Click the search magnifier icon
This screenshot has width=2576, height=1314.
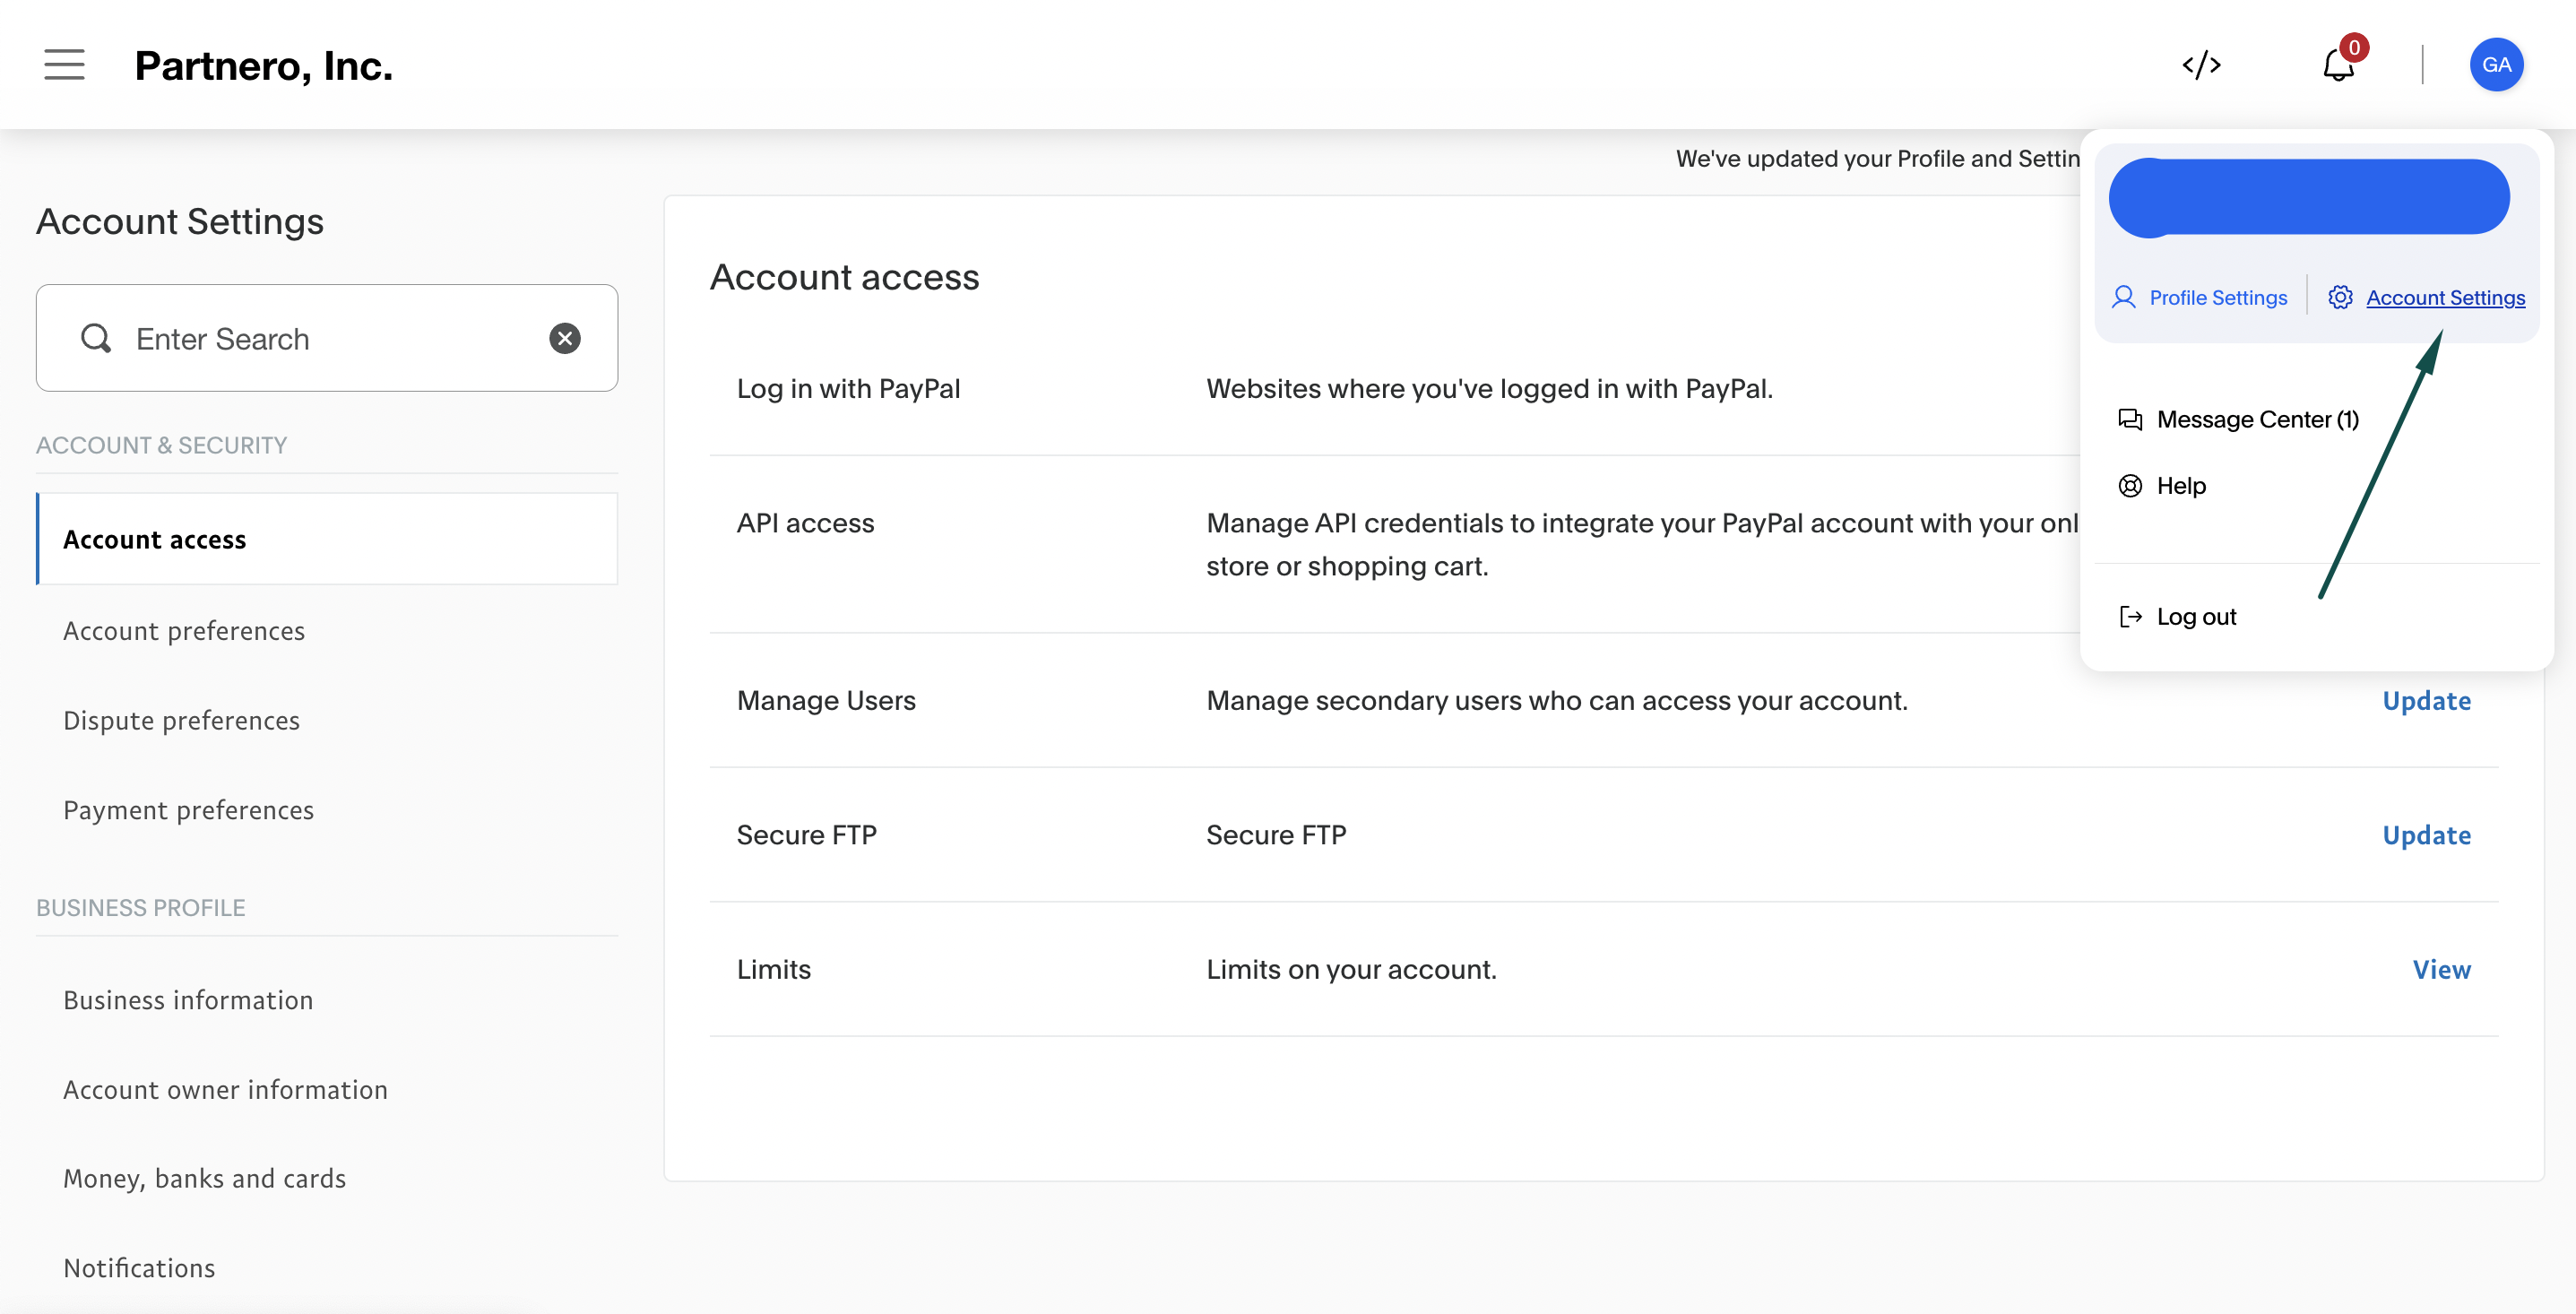pyautogui.click(x=96, y=339)
